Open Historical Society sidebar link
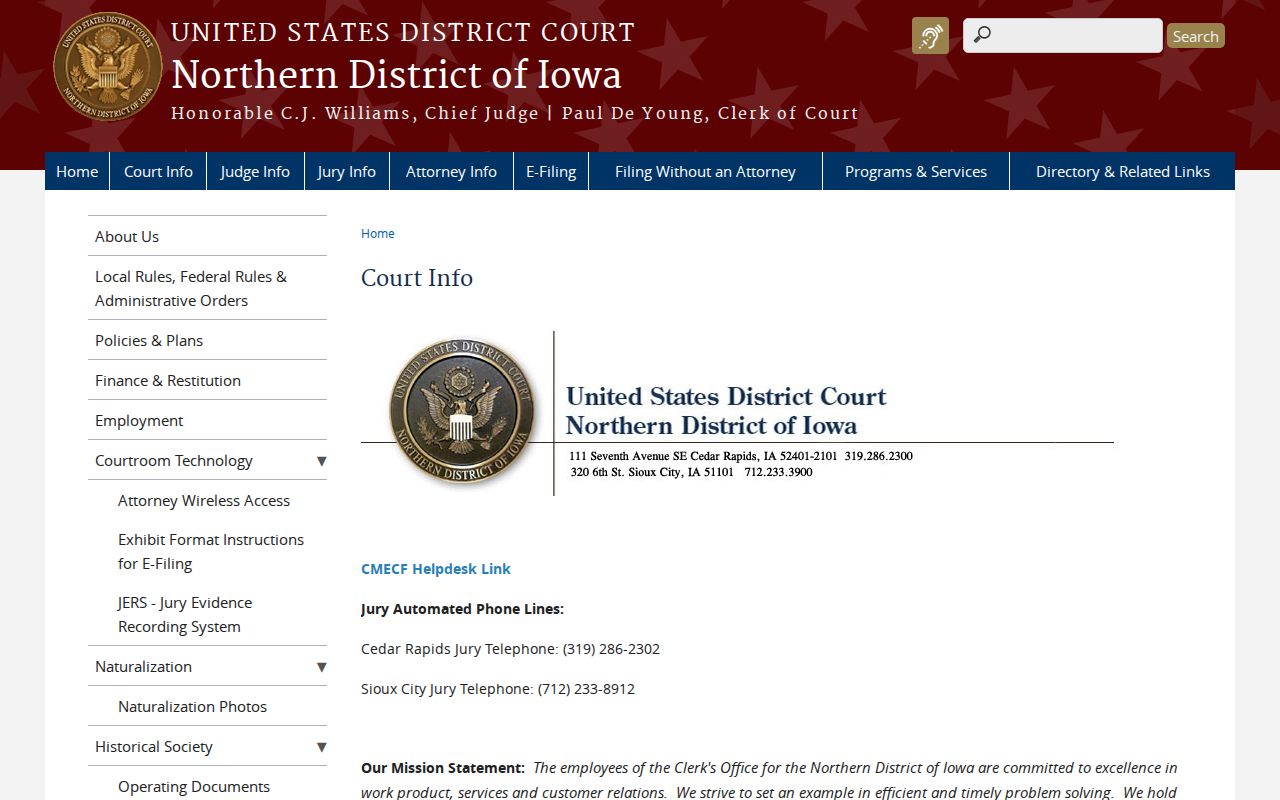1280x800 pixels. click(154, 746)
